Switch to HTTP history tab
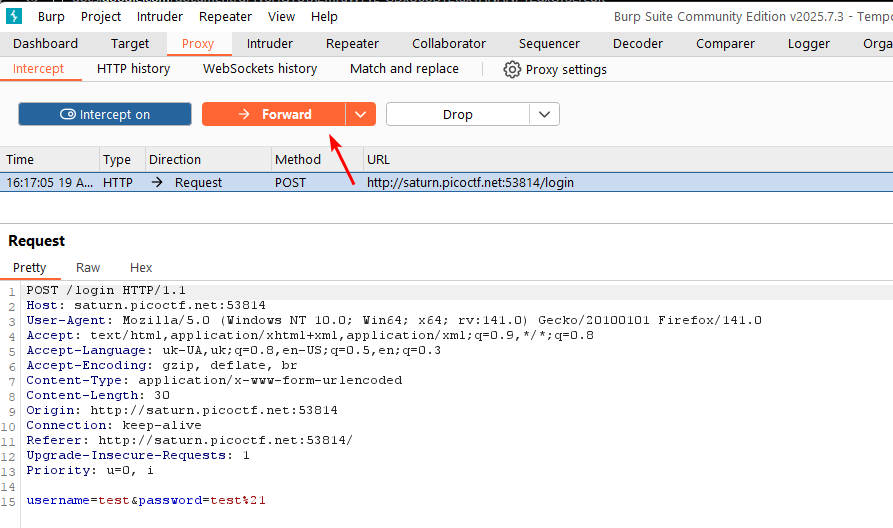Viewport: 893px width, 528px height. pos(133,69)
